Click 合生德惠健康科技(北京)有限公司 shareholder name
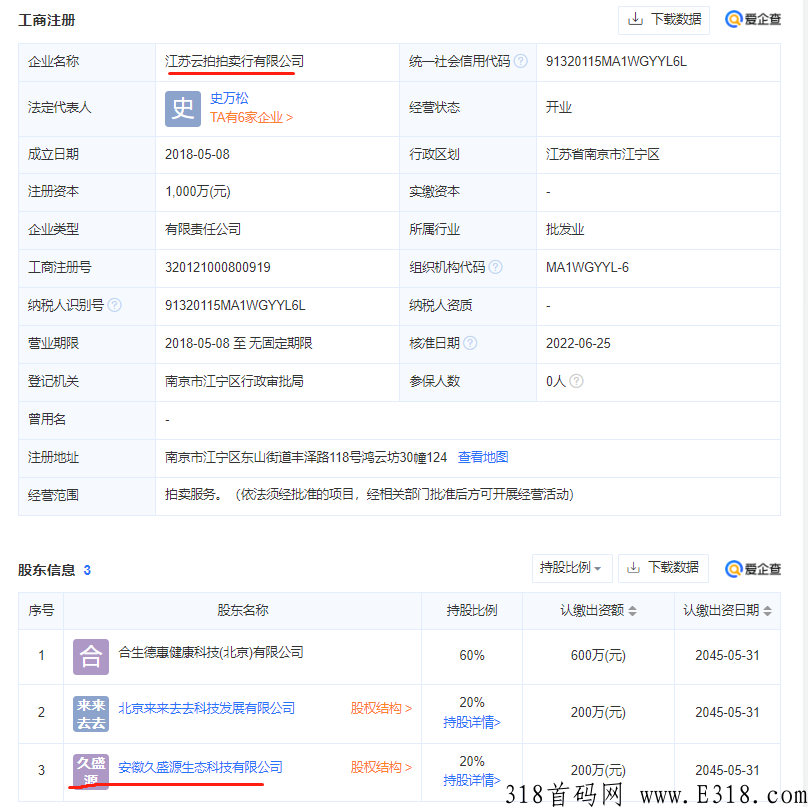808x807 pixels. pyautogui.click(x=211, y=652)
